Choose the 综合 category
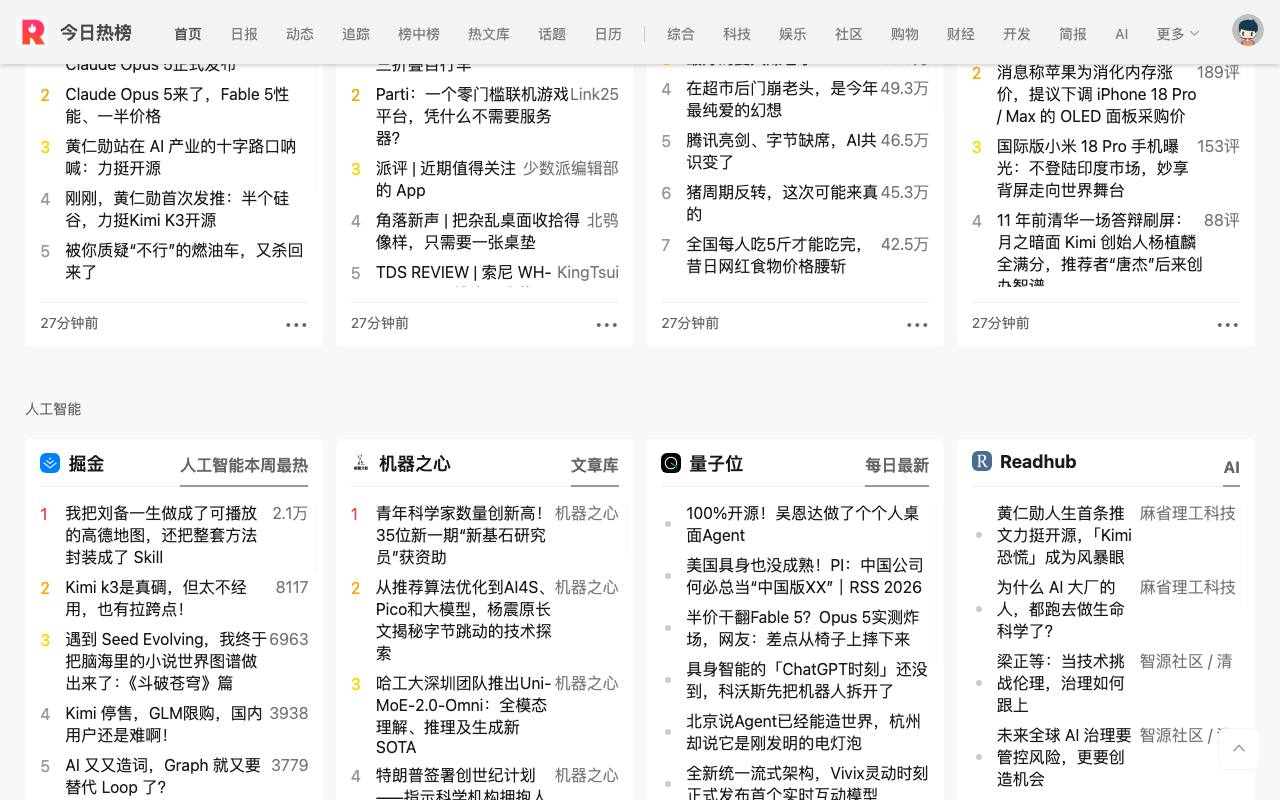The width and height of the screenshot is (1280, 800). pos(681,34)
